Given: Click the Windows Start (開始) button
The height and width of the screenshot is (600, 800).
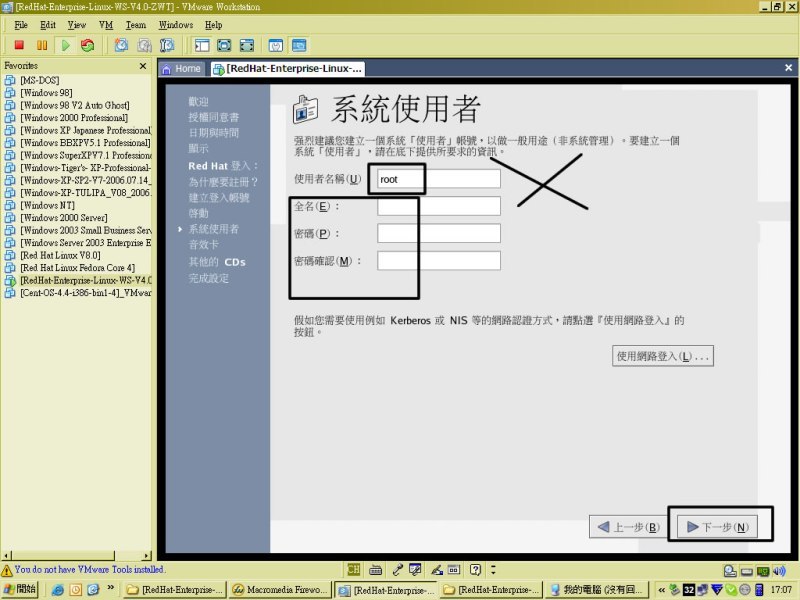Looking at the screenshot, I should pyautogui.click(x=20, y=589).
